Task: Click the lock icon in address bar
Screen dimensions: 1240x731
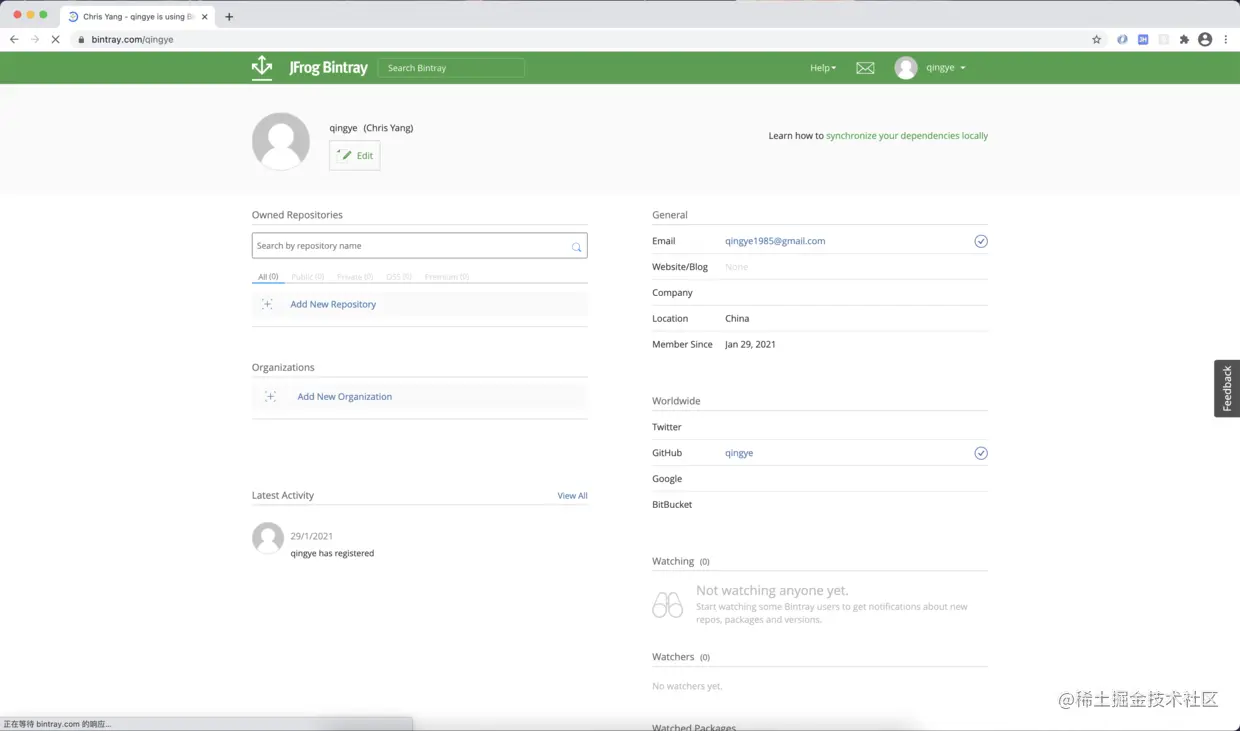Action: [82, 40]
